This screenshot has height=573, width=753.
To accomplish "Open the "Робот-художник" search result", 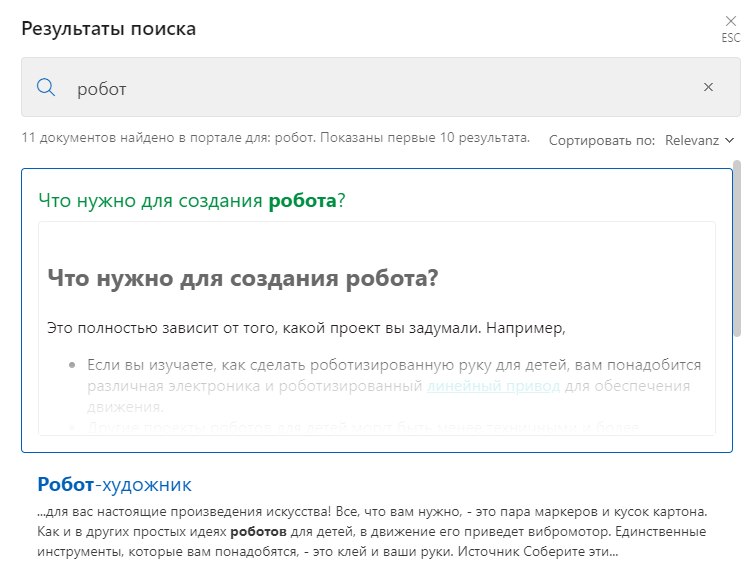I will (114, 484).
